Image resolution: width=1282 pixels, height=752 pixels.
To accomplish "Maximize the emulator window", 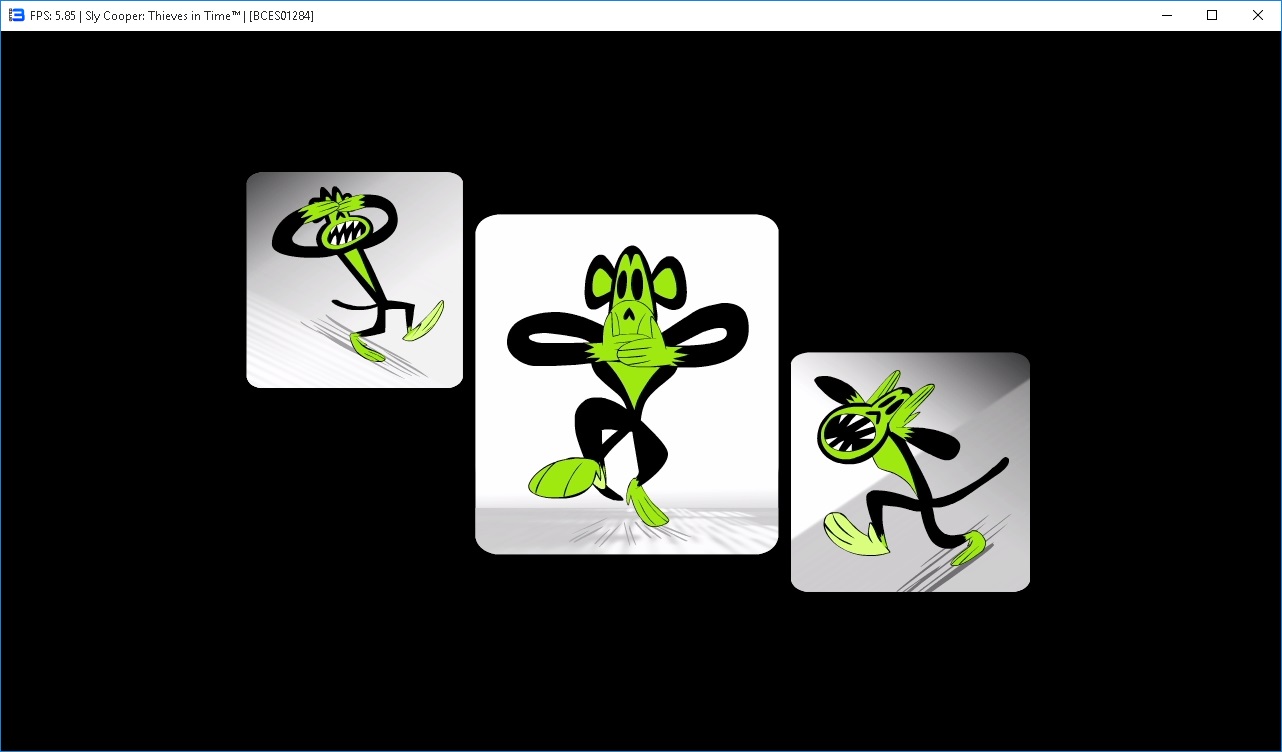I will [1212, 15].
